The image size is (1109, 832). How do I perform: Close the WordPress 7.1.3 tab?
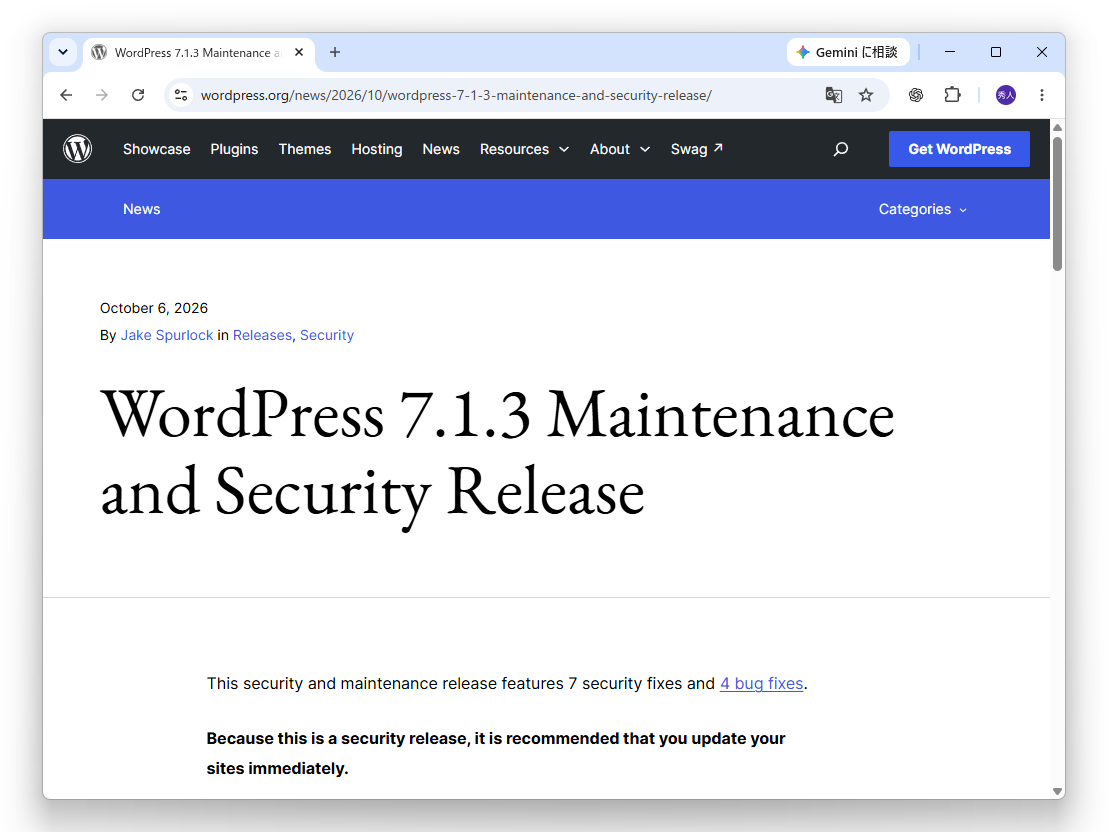pos(299,52)
